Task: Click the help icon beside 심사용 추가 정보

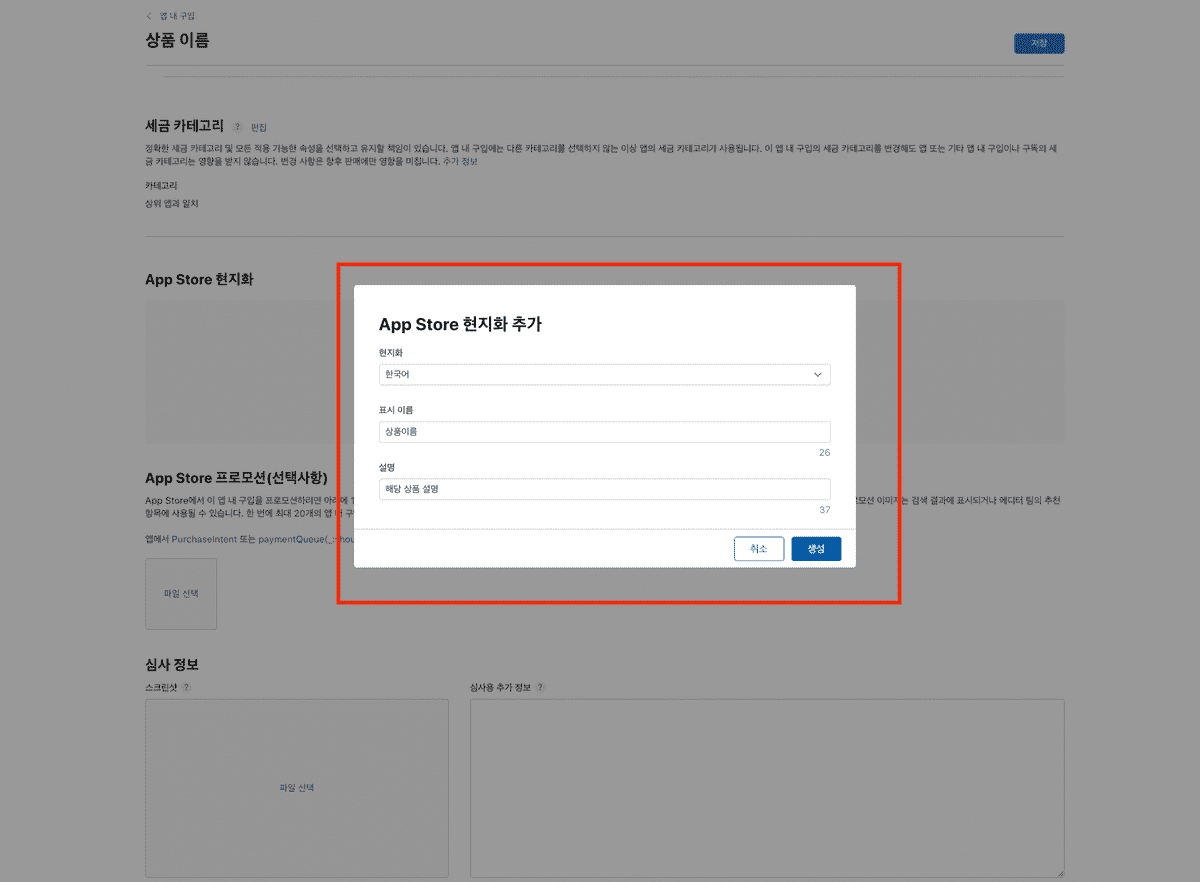Action: pyautogui.click(x=541, y=688)
